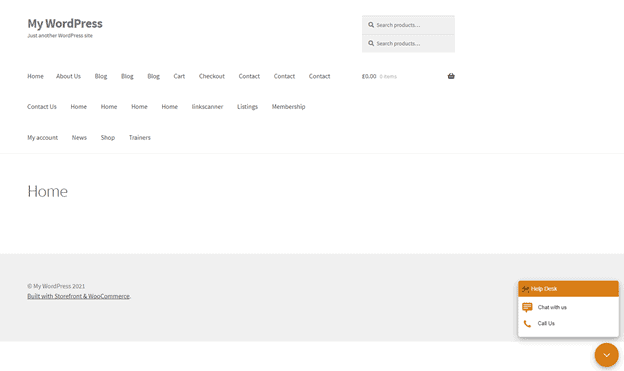Go to My account page
Screen dimensions: 624x371
(43, 138)
